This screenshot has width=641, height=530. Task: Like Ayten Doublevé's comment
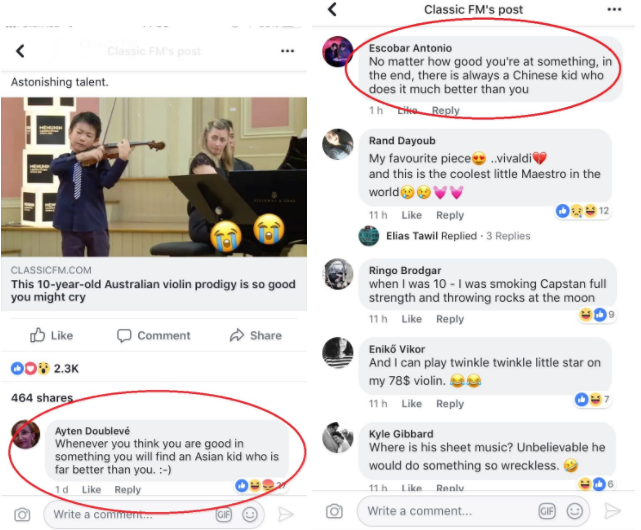(x=91, y=490)
